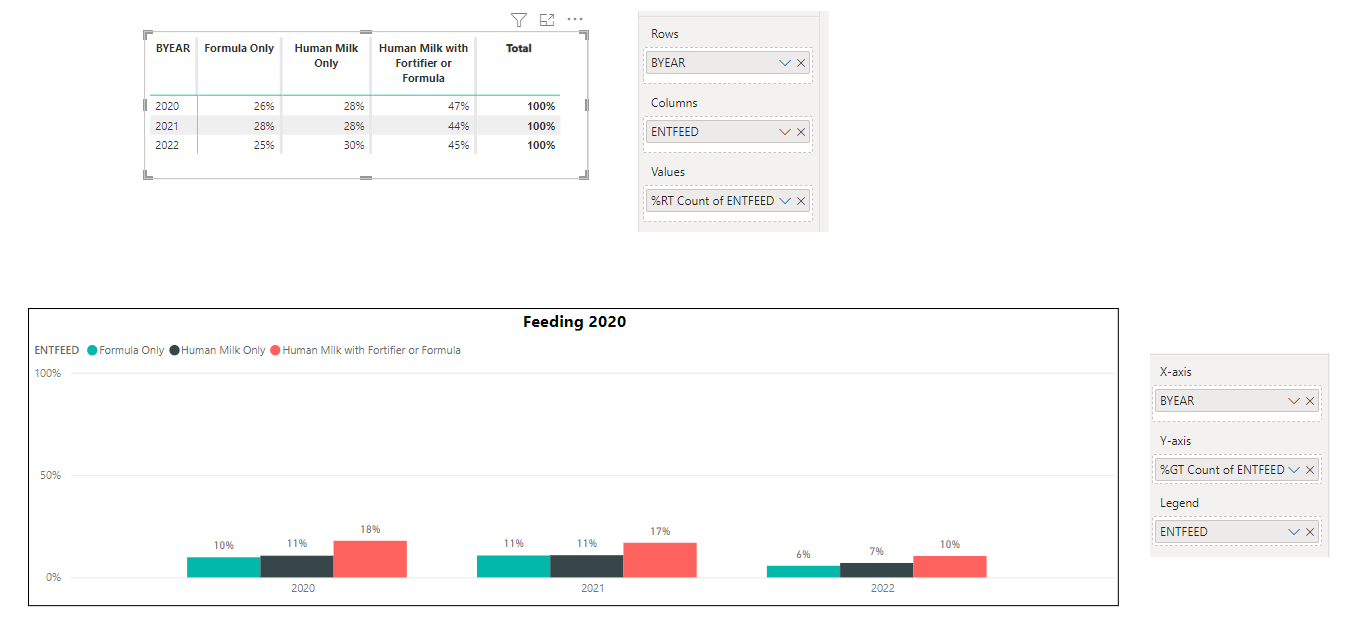Select the teal Formula Only legend marker
The width and height of the screenshot is (1353, 618).
[93, 351]
